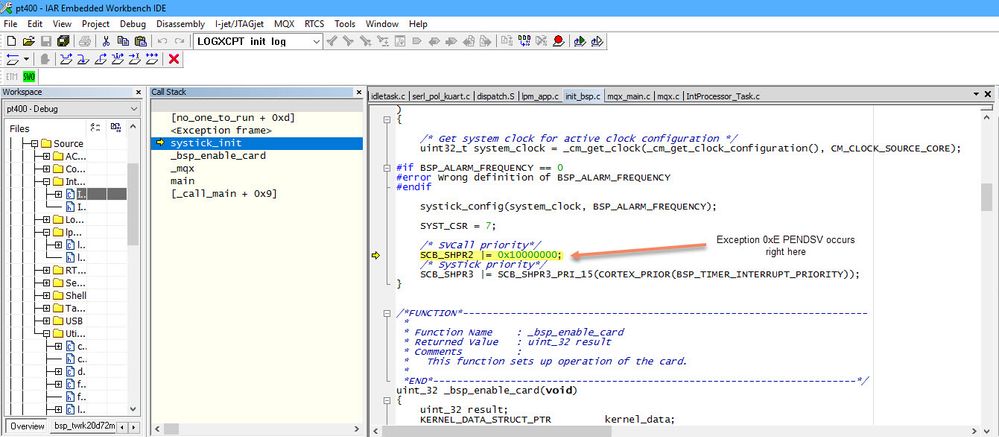Toggle the ETM trace indicator
This screenshot has width=999, height=437.
coord(12,77)
